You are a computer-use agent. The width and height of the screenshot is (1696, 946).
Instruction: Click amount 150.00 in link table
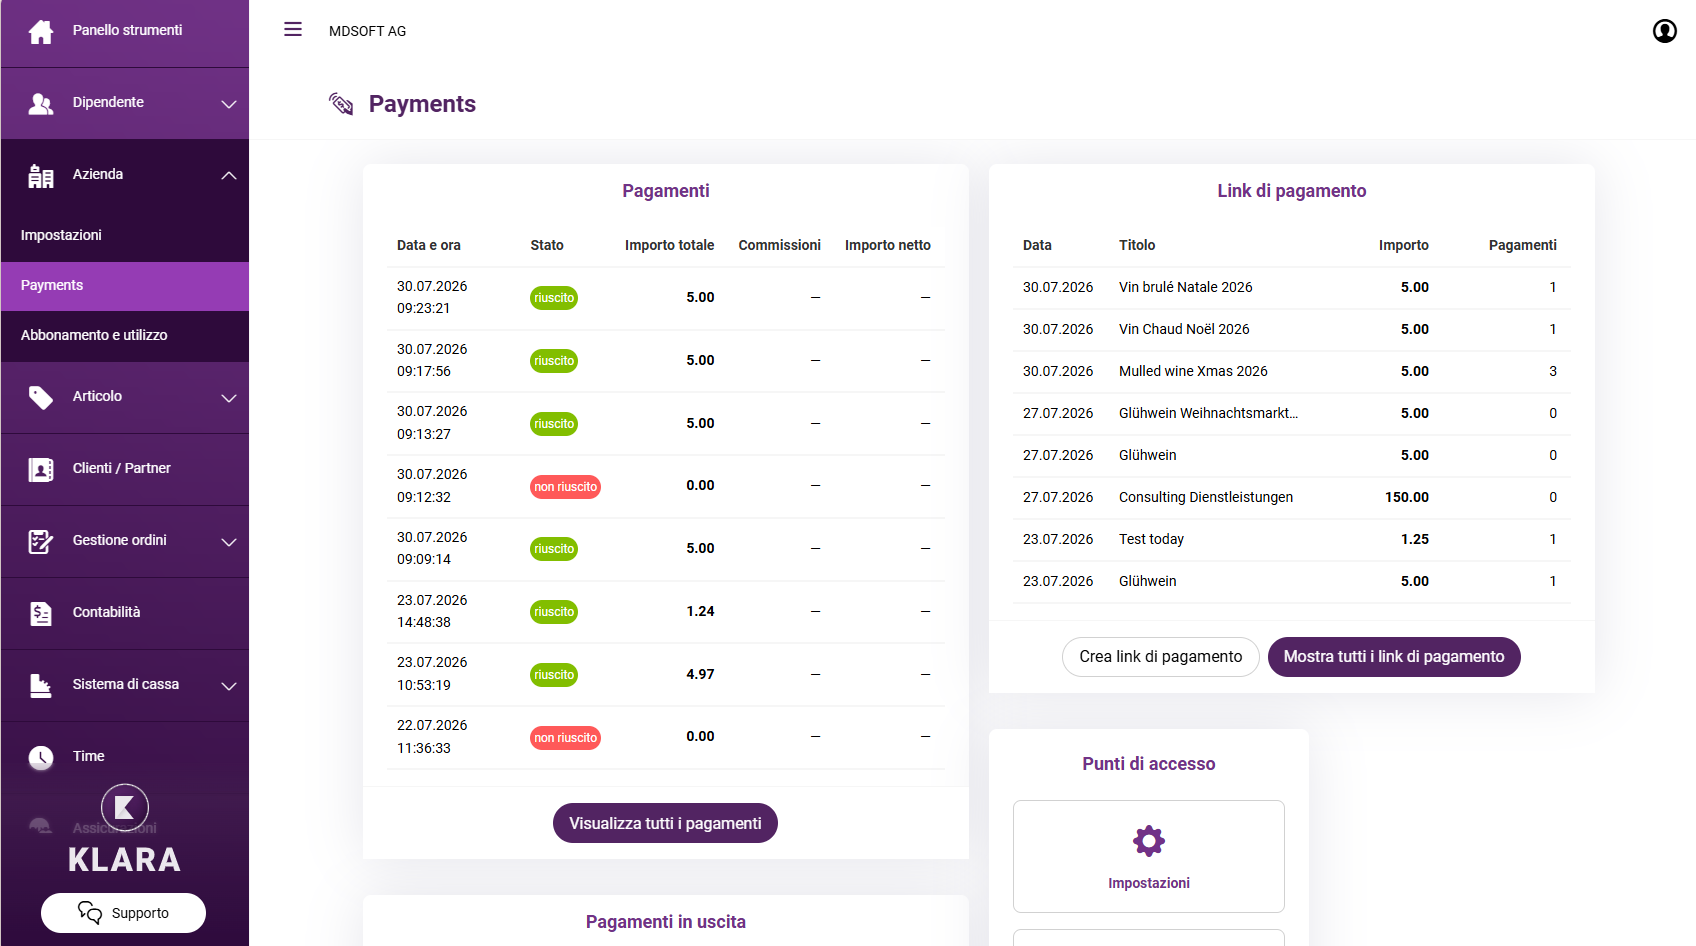coord(1407,497)
